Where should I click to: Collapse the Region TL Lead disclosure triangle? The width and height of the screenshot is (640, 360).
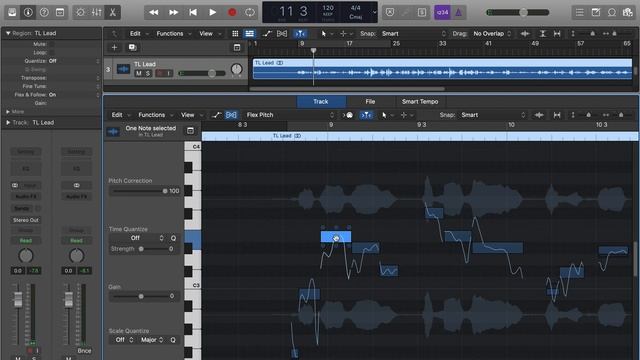coord(8,33)
